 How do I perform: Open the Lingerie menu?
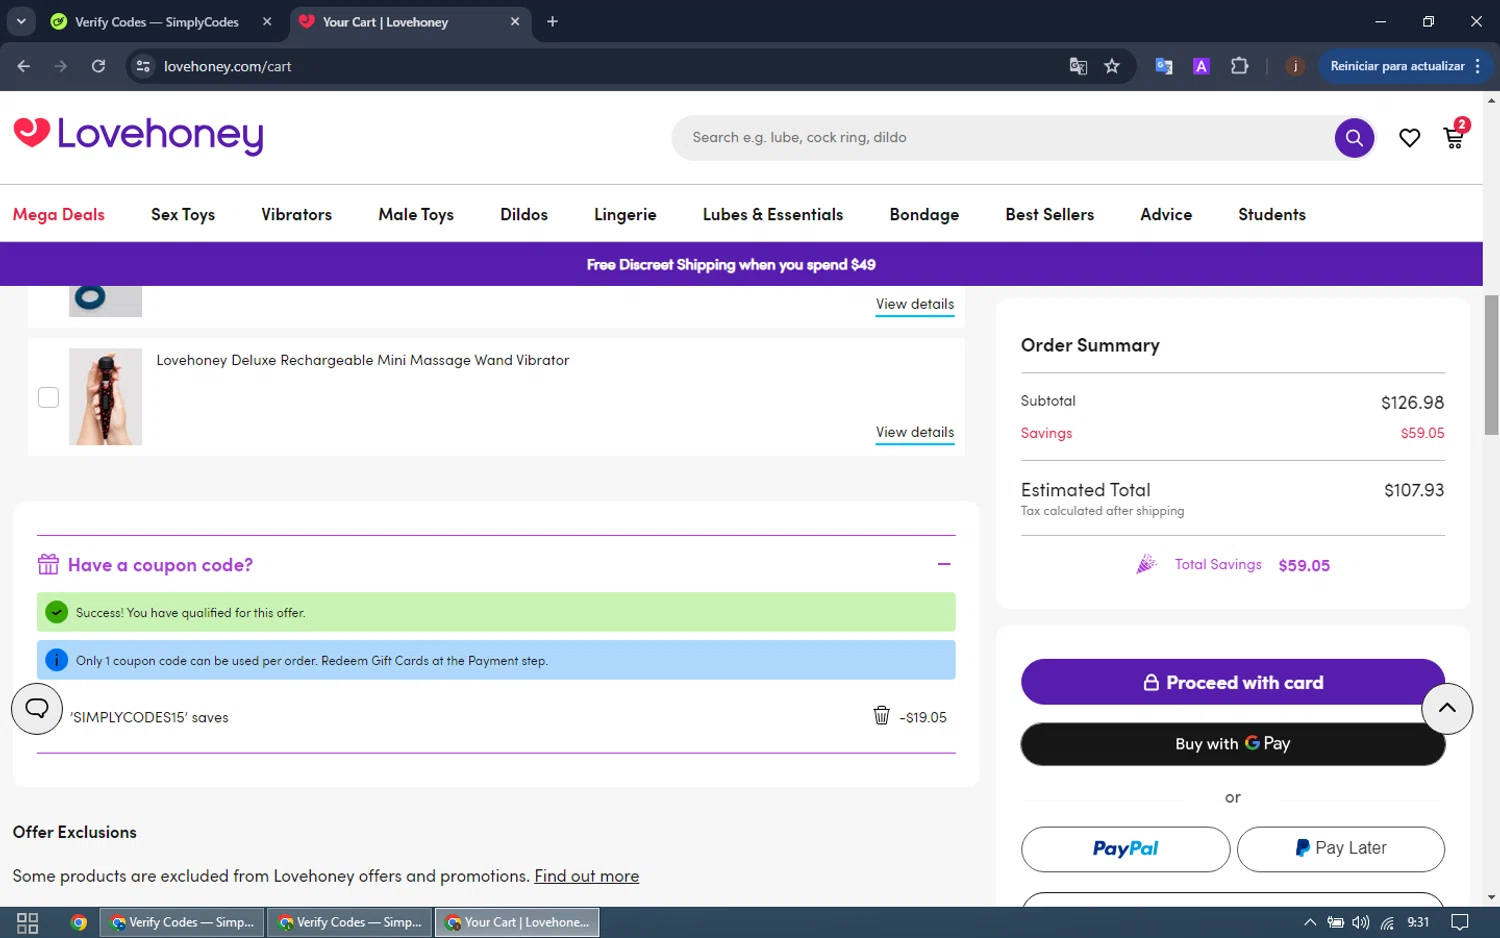[x=625, y=214]
